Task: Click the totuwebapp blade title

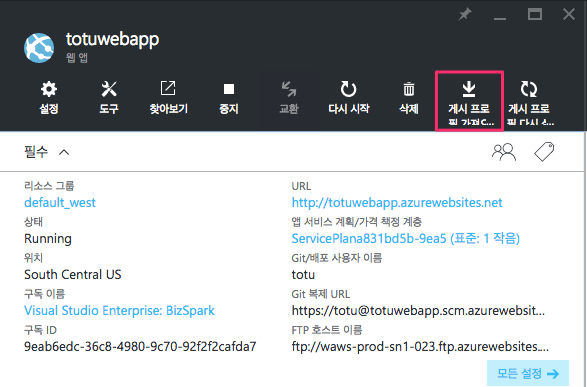Action: coord(112,40)
